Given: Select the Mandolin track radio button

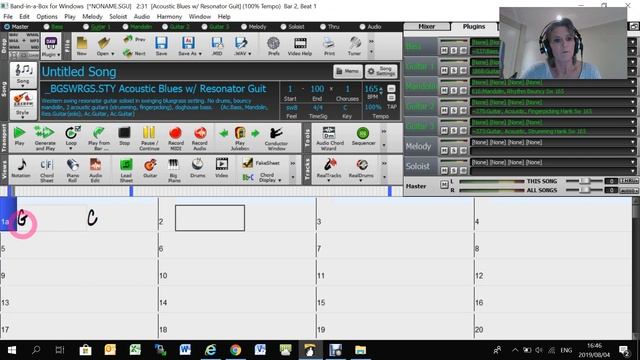Looking at the screenshot, I should pos(125,27).
